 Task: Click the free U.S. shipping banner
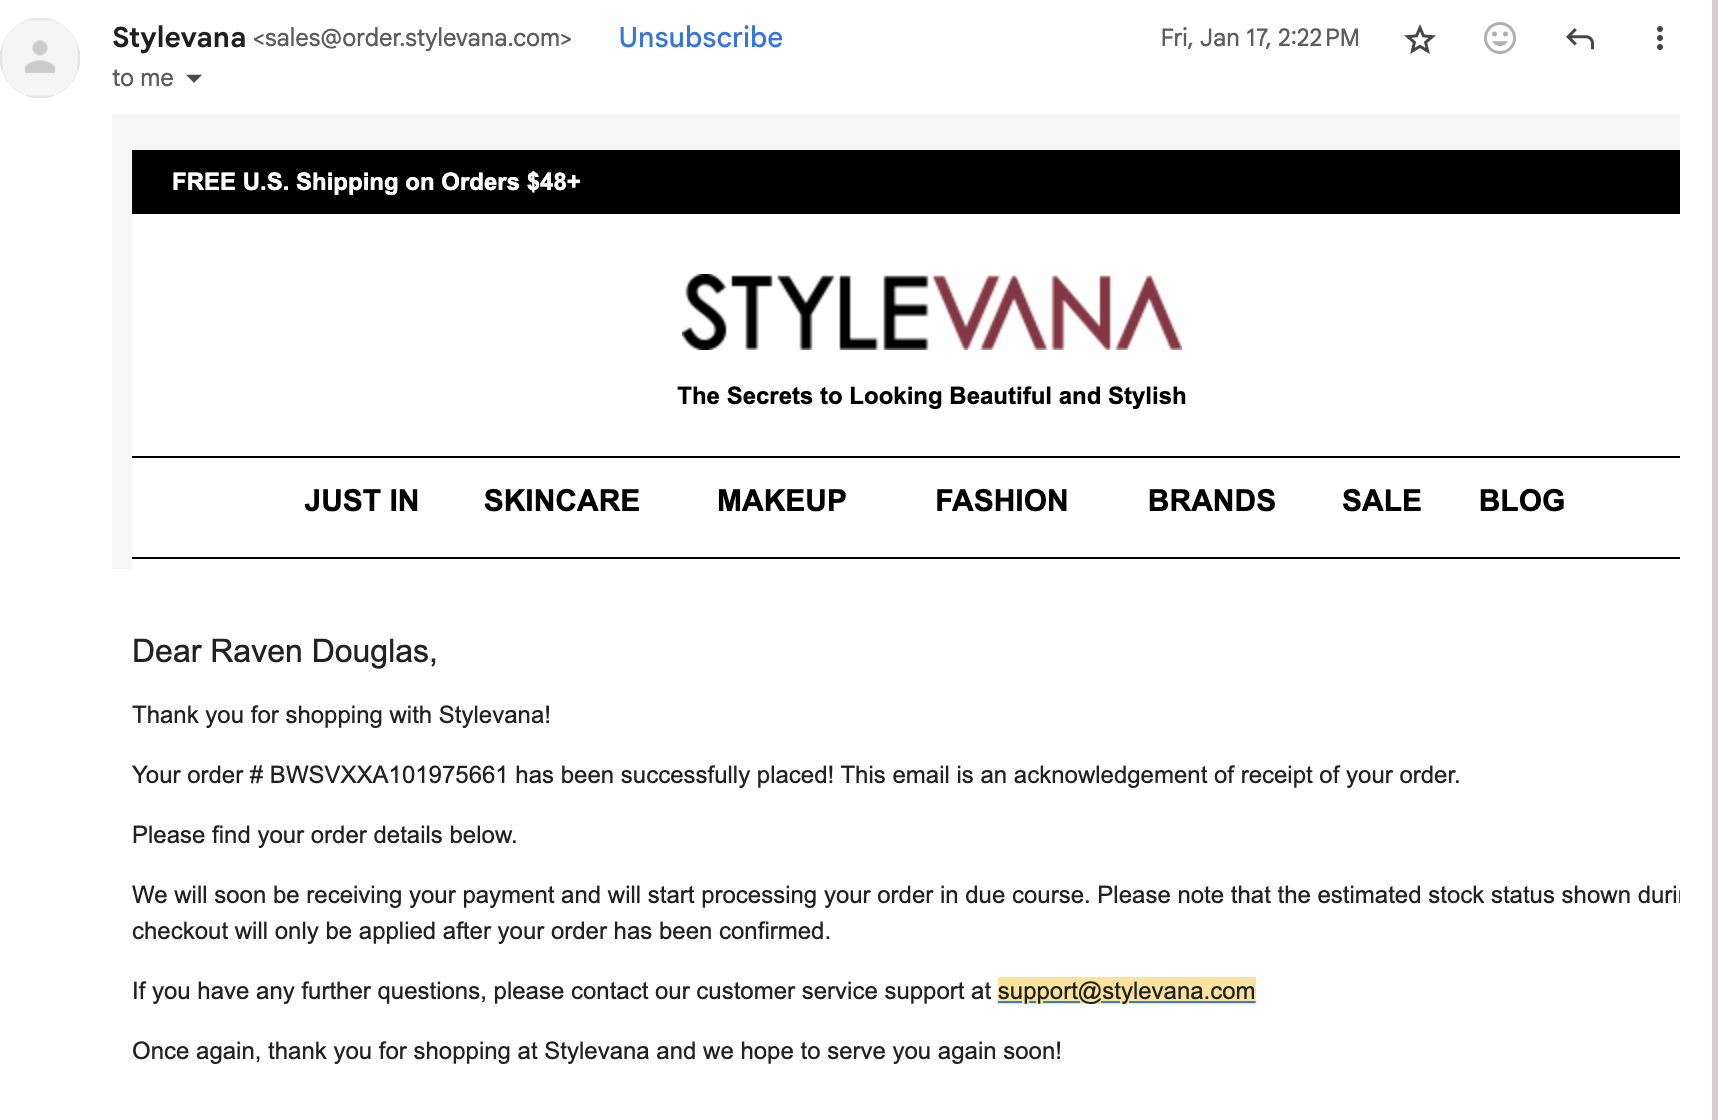[x=376, y=182]
